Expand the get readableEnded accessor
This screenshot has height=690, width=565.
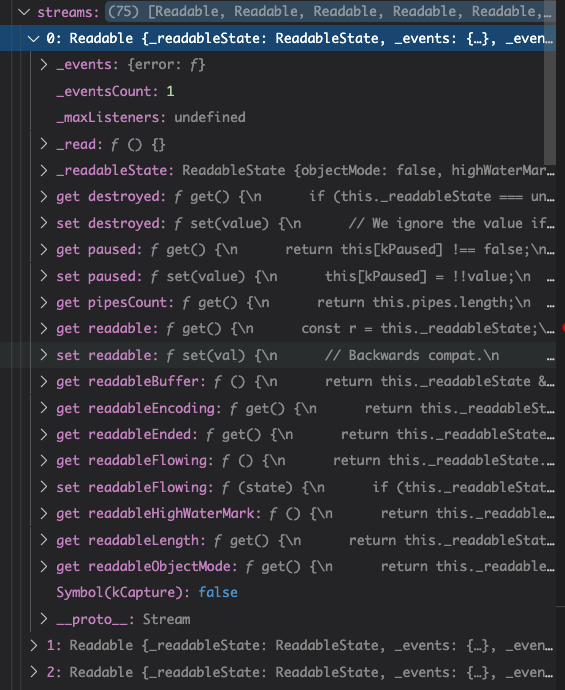[44, 434]
